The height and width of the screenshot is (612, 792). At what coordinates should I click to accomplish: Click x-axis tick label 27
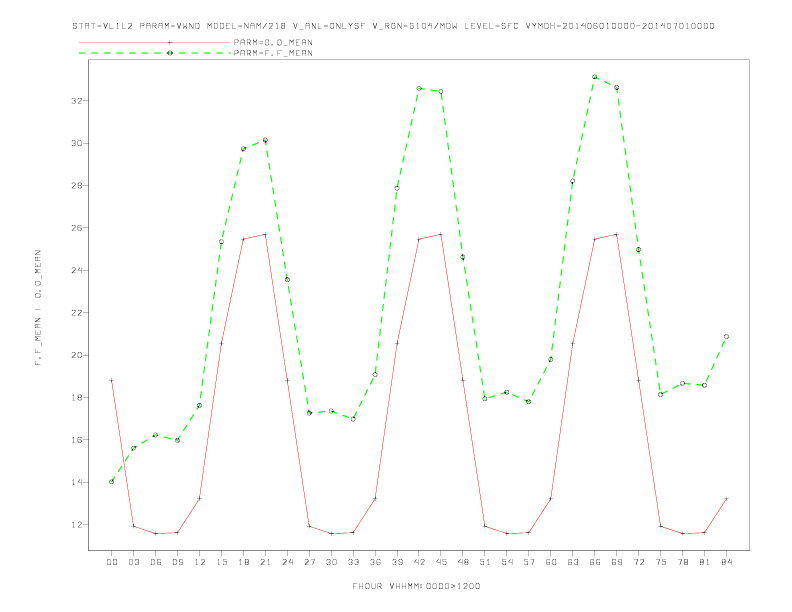click(x=309, y=562)
